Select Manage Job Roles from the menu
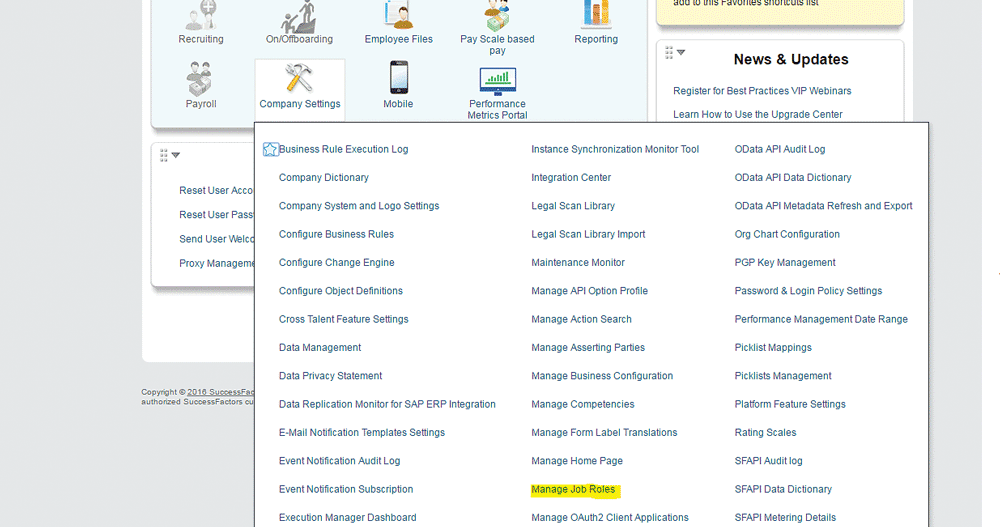The image size is (1000, 527). (x=573, y=489)
